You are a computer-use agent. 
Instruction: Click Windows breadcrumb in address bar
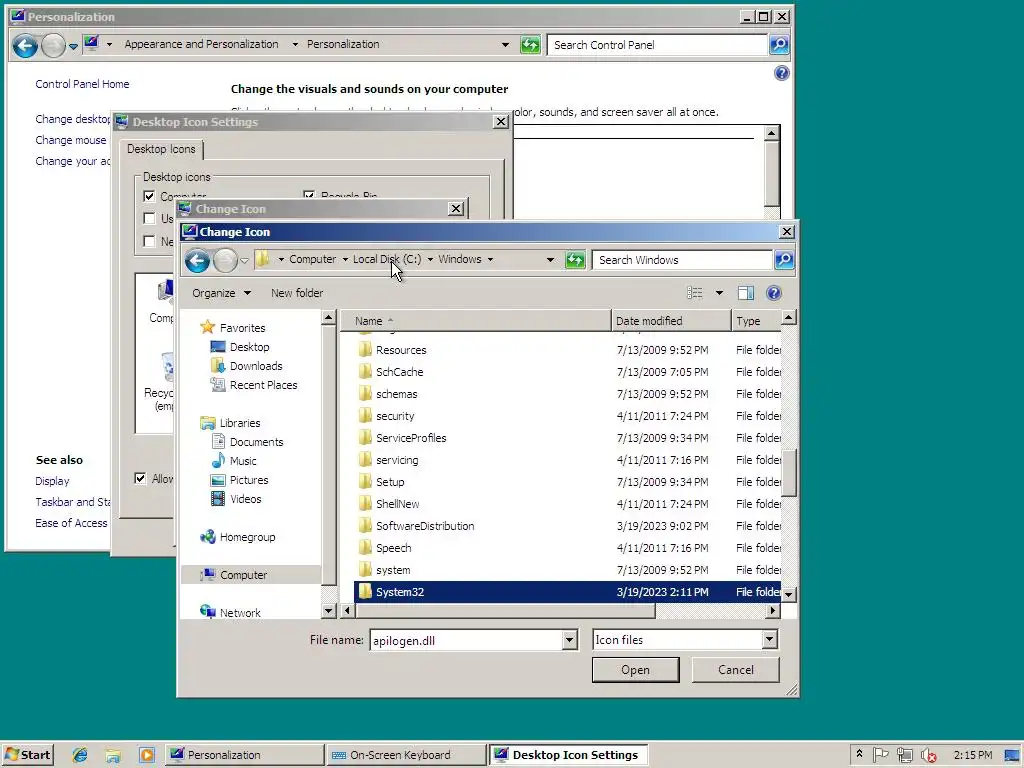(460, 259)
